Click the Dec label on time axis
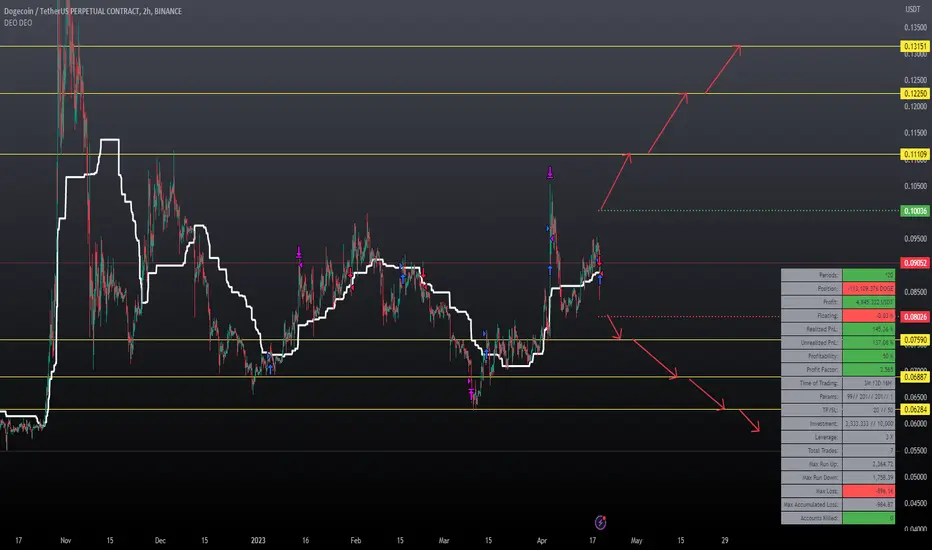932x550 pixels. click(x=160, y=540)
